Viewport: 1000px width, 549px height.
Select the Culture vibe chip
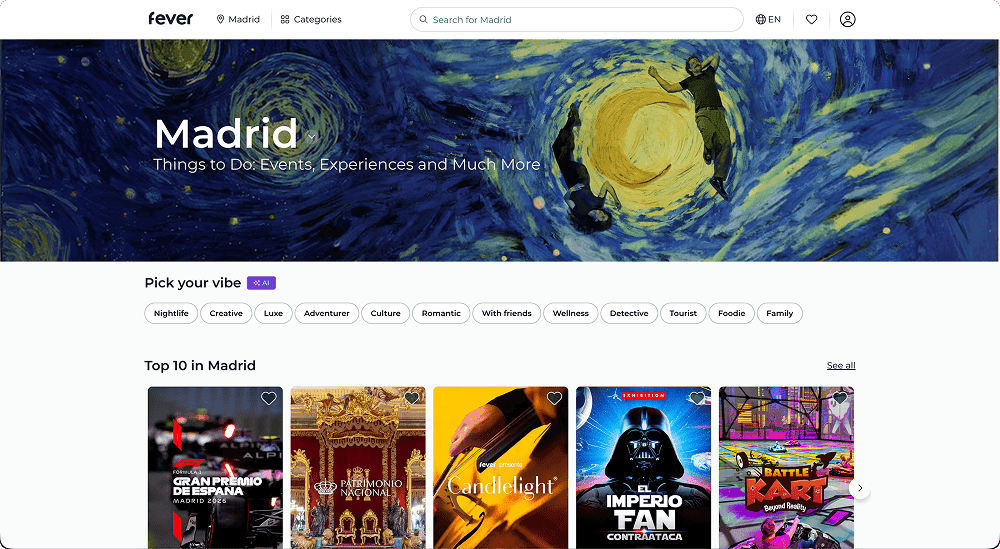click(x=386, y=313)
